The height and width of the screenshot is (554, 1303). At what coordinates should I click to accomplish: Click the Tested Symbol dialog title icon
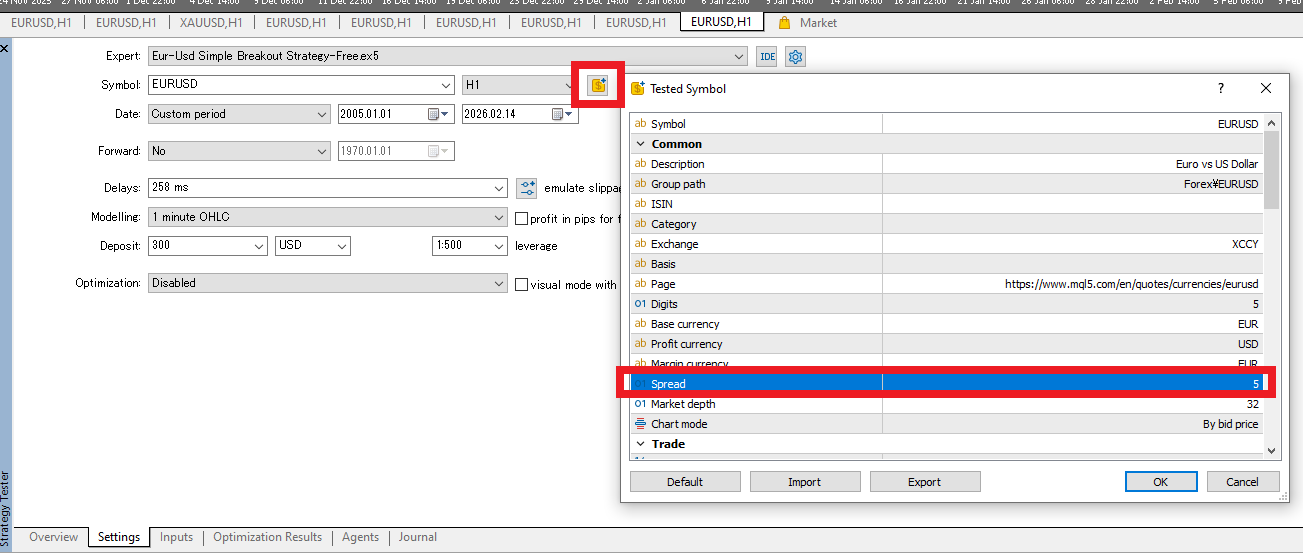click(638, 88)
